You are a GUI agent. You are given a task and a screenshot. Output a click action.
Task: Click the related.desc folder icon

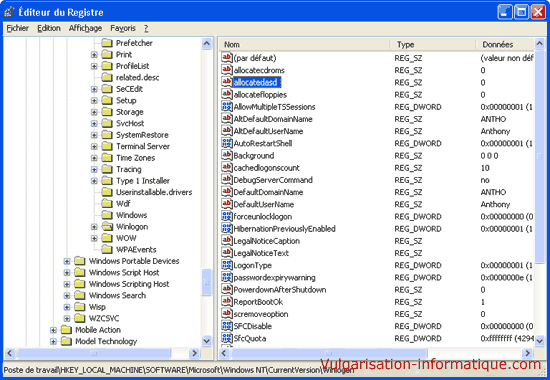coord(107,77)
